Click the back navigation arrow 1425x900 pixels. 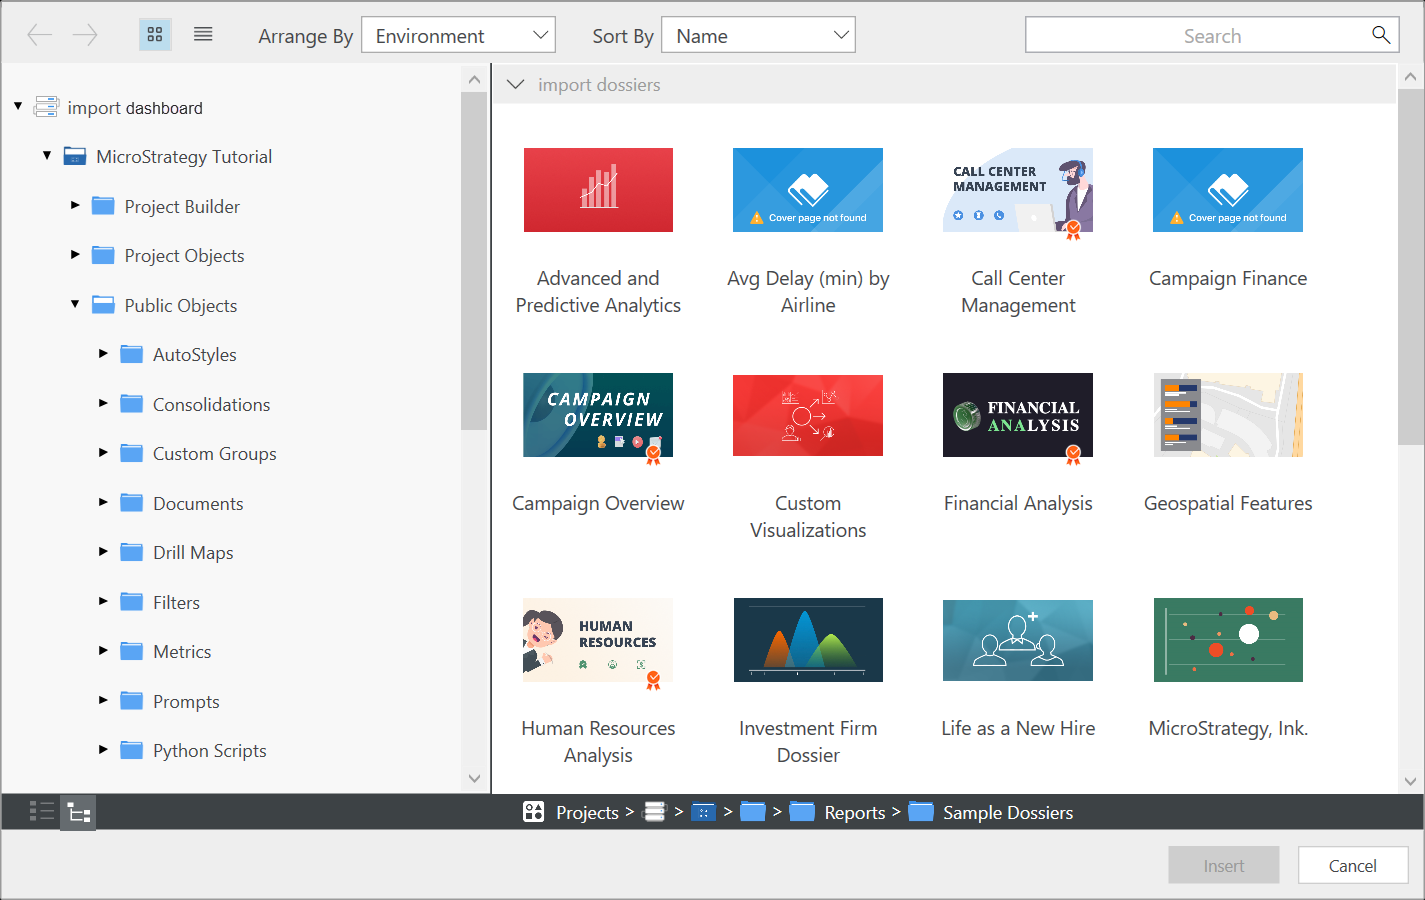pyautogui.click(x=40, y=35)
